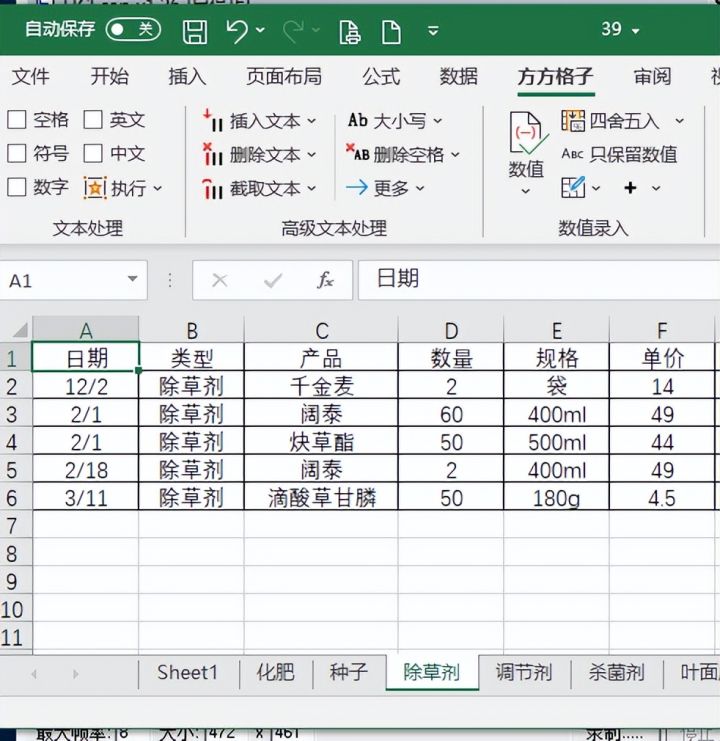The width and height of the screenshot is (720, 741).
Task: Click the blue arrow 更多 icon
Action: point(357,188)
